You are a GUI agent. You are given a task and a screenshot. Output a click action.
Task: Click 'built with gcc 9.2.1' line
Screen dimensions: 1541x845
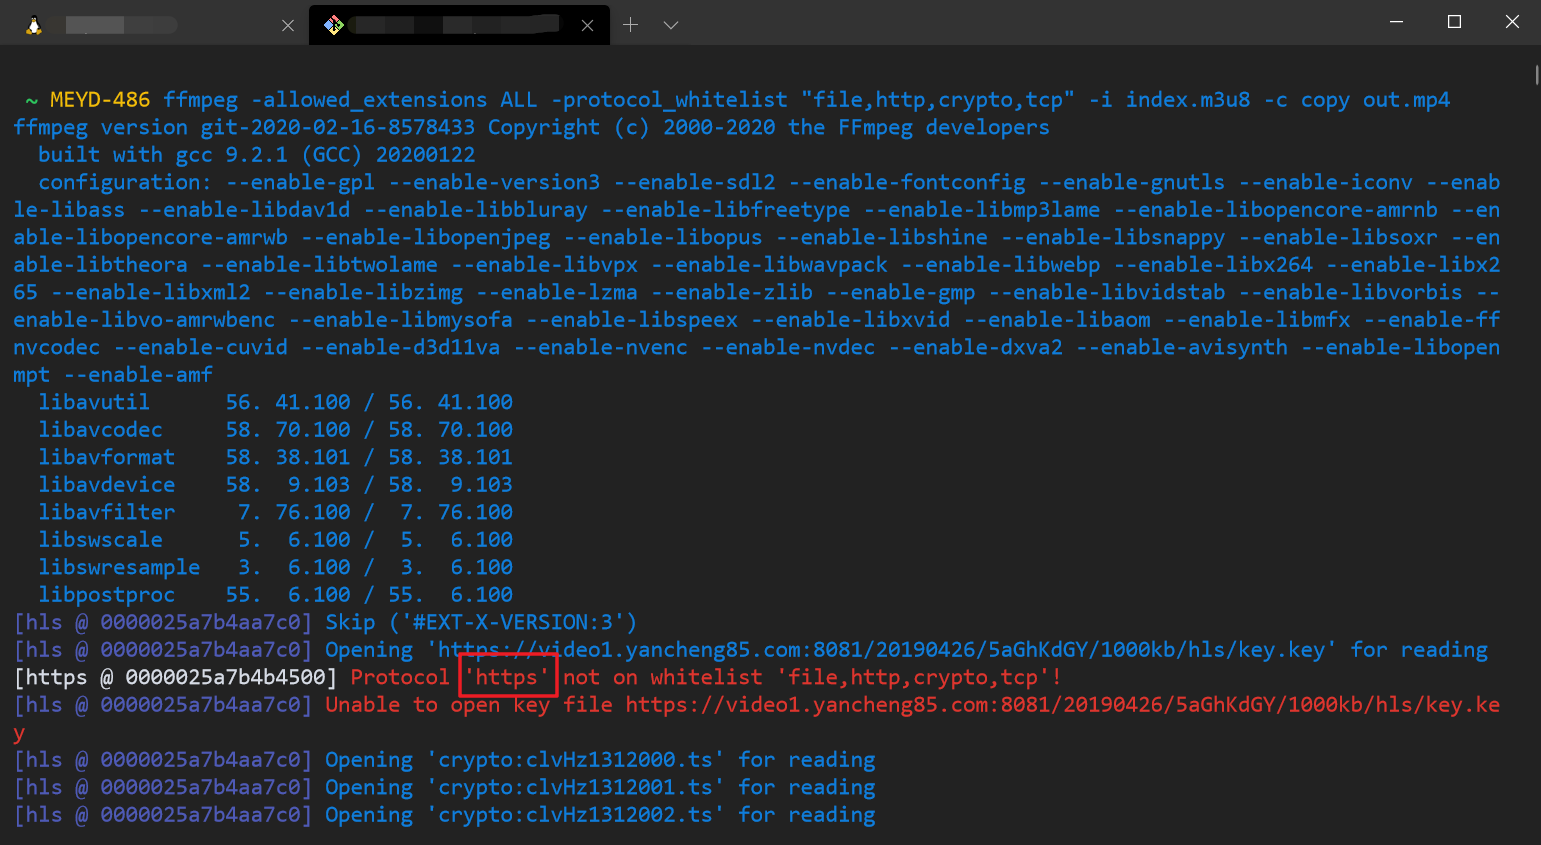[x=257, y=155]
